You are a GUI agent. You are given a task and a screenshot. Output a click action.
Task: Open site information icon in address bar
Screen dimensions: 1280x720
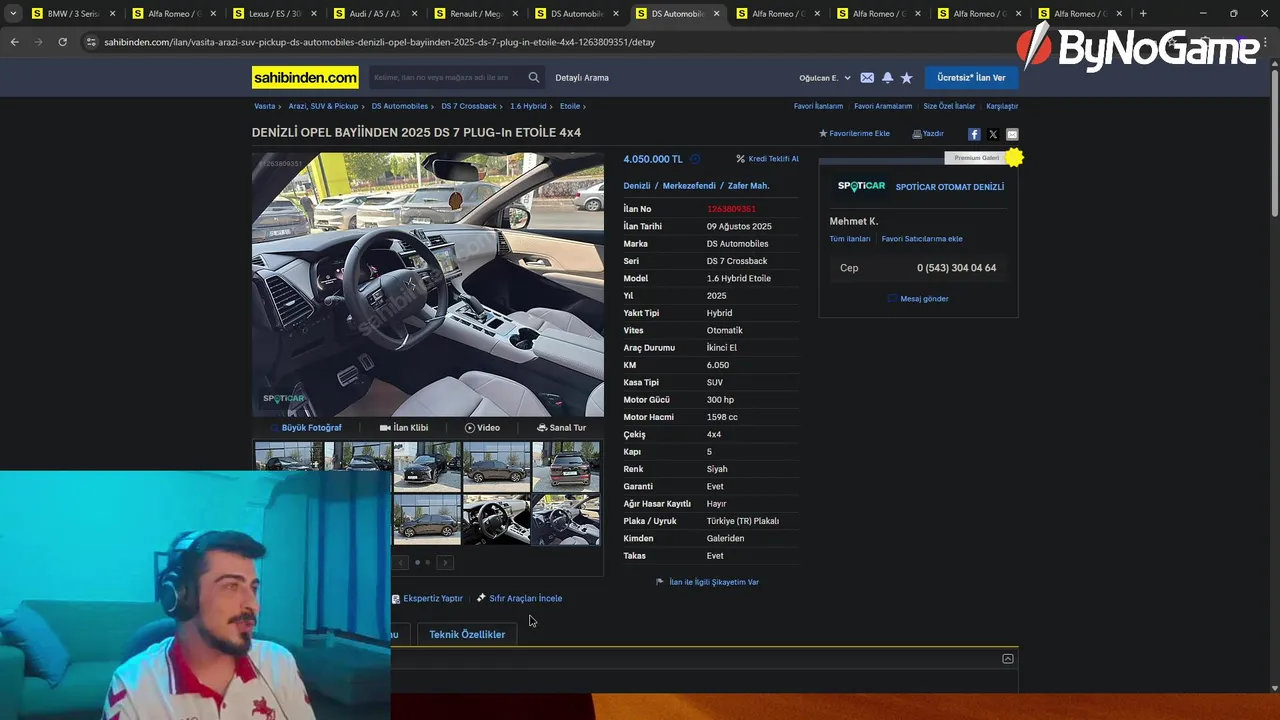pos(91,42)
